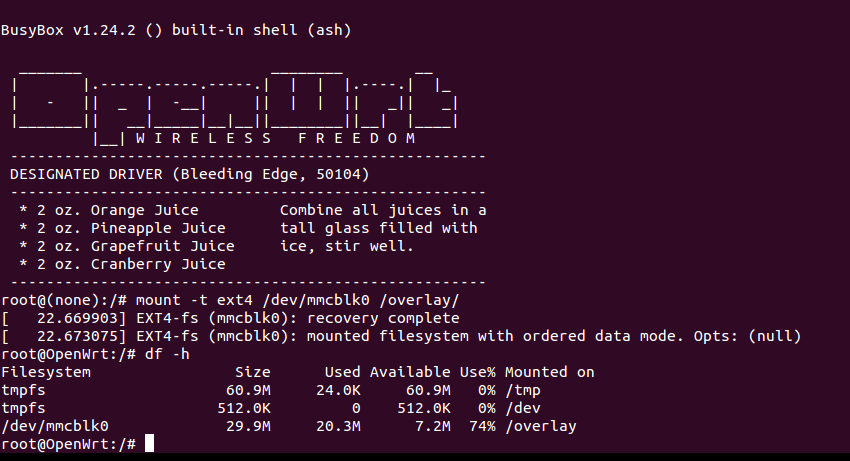The image size is (850, 461).
Task: Click the DESIGNATED DRIVER release line
Action: click(x=190, y=175)
